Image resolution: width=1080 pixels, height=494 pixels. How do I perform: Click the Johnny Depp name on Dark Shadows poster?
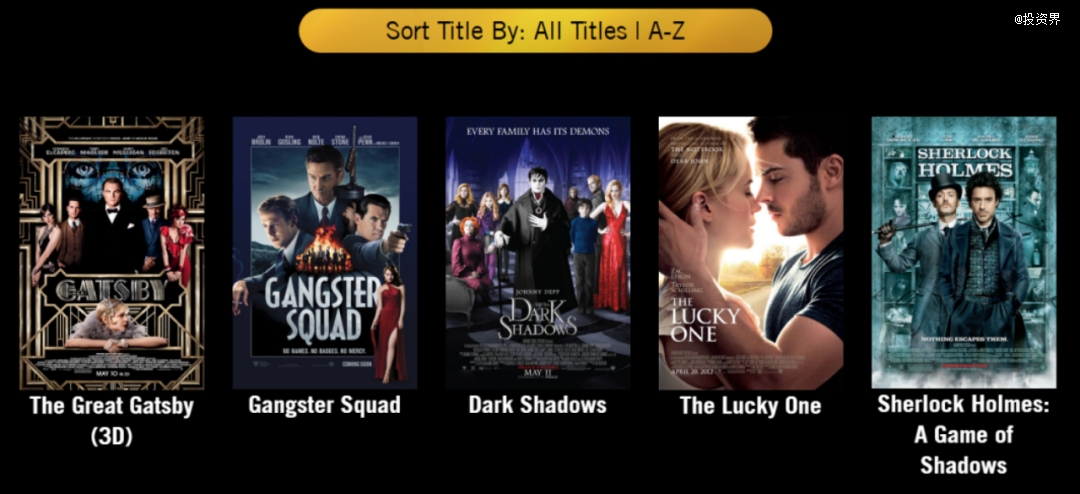[x=538, y=292]
